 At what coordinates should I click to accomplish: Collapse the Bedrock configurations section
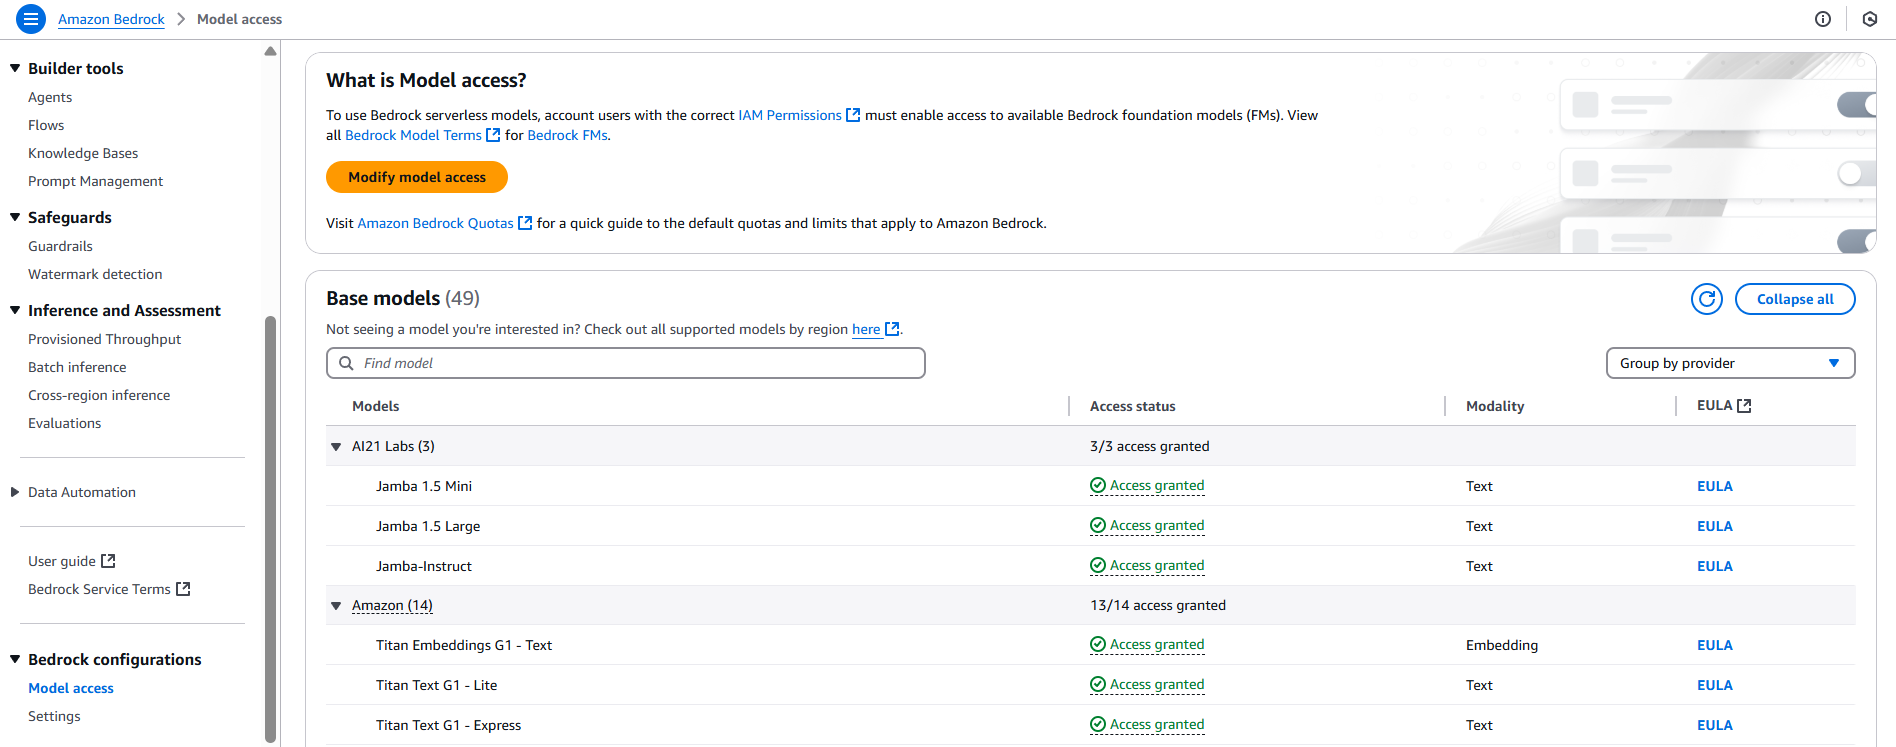coord(15,659)
